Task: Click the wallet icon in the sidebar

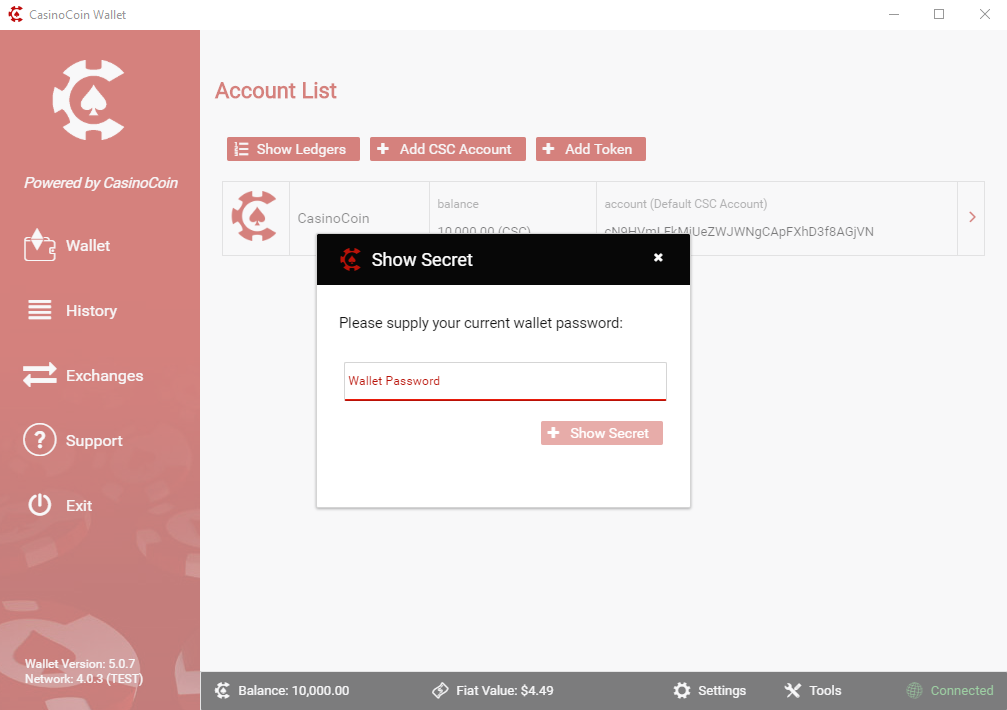Action: coord(39,245)
